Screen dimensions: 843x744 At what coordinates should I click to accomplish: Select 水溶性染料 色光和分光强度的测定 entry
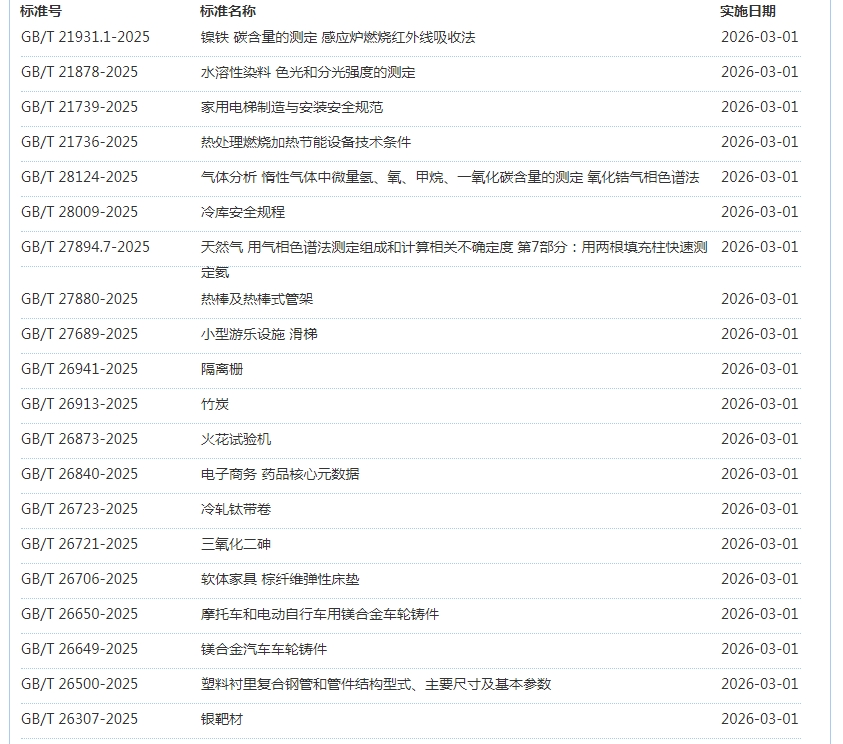tap(308, 72)
